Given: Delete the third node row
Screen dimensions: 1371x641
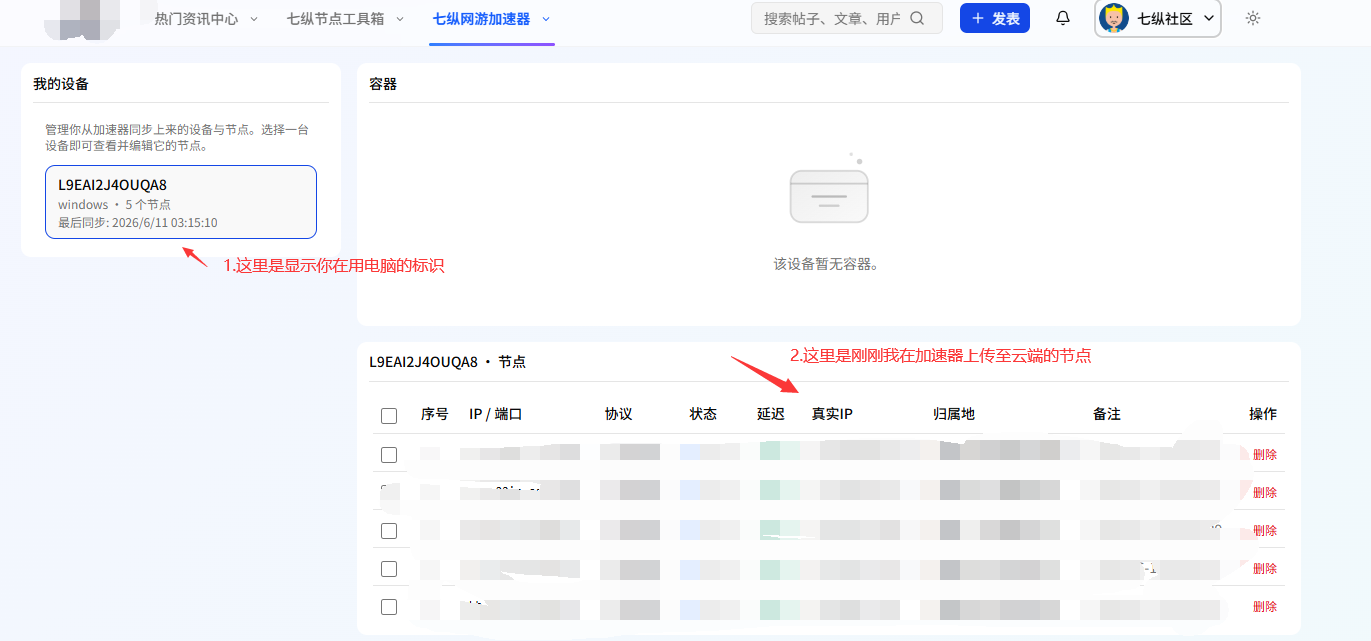Looking at the screenshot, I should 1265,530.
